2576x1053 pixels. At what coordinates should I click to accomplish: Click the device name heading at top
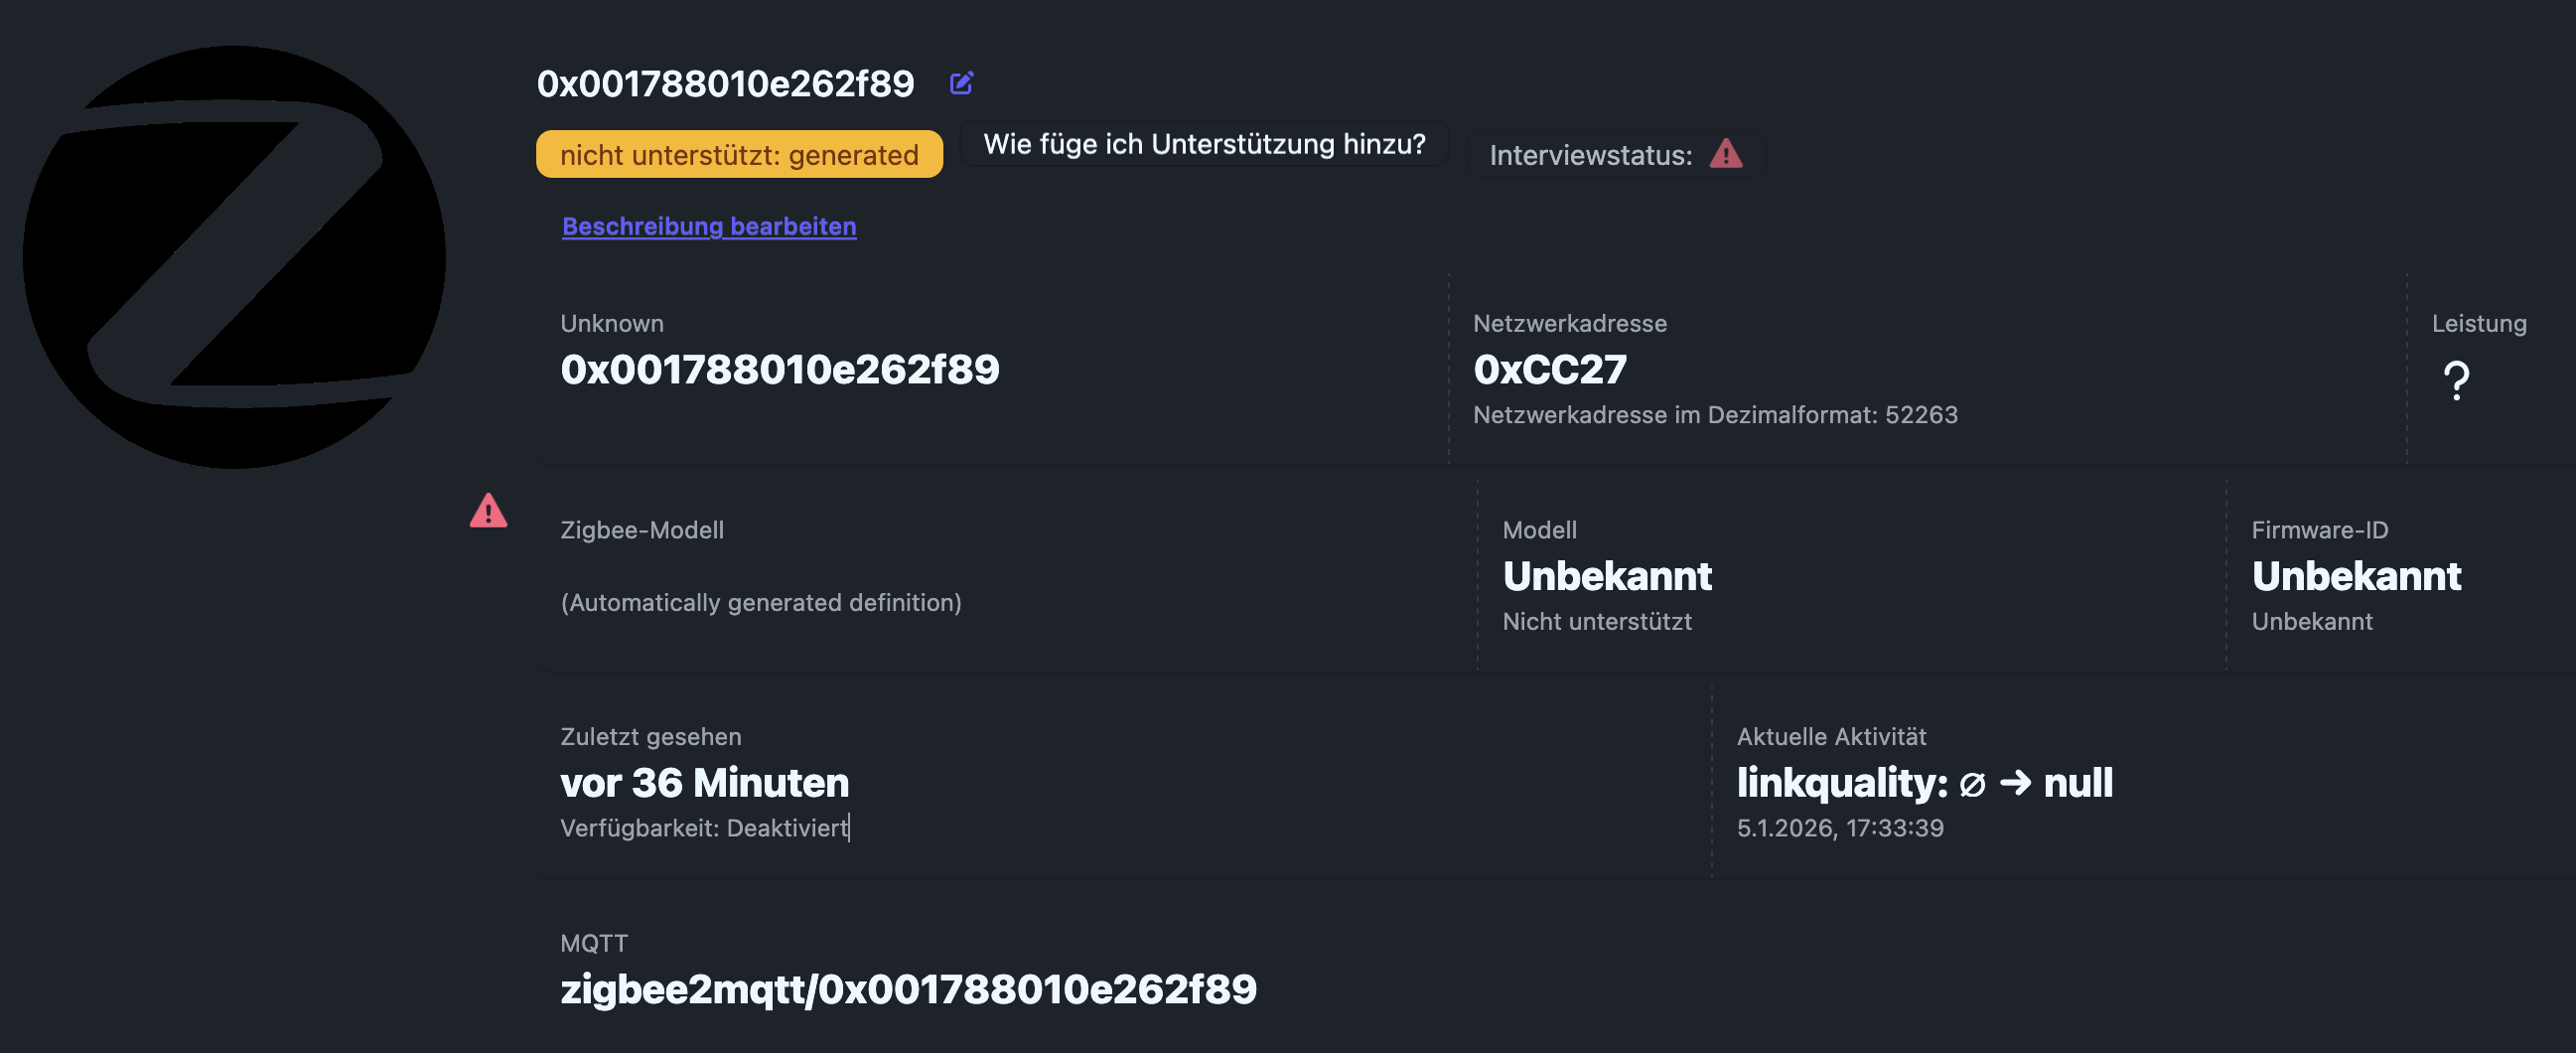tap(725, 84)
